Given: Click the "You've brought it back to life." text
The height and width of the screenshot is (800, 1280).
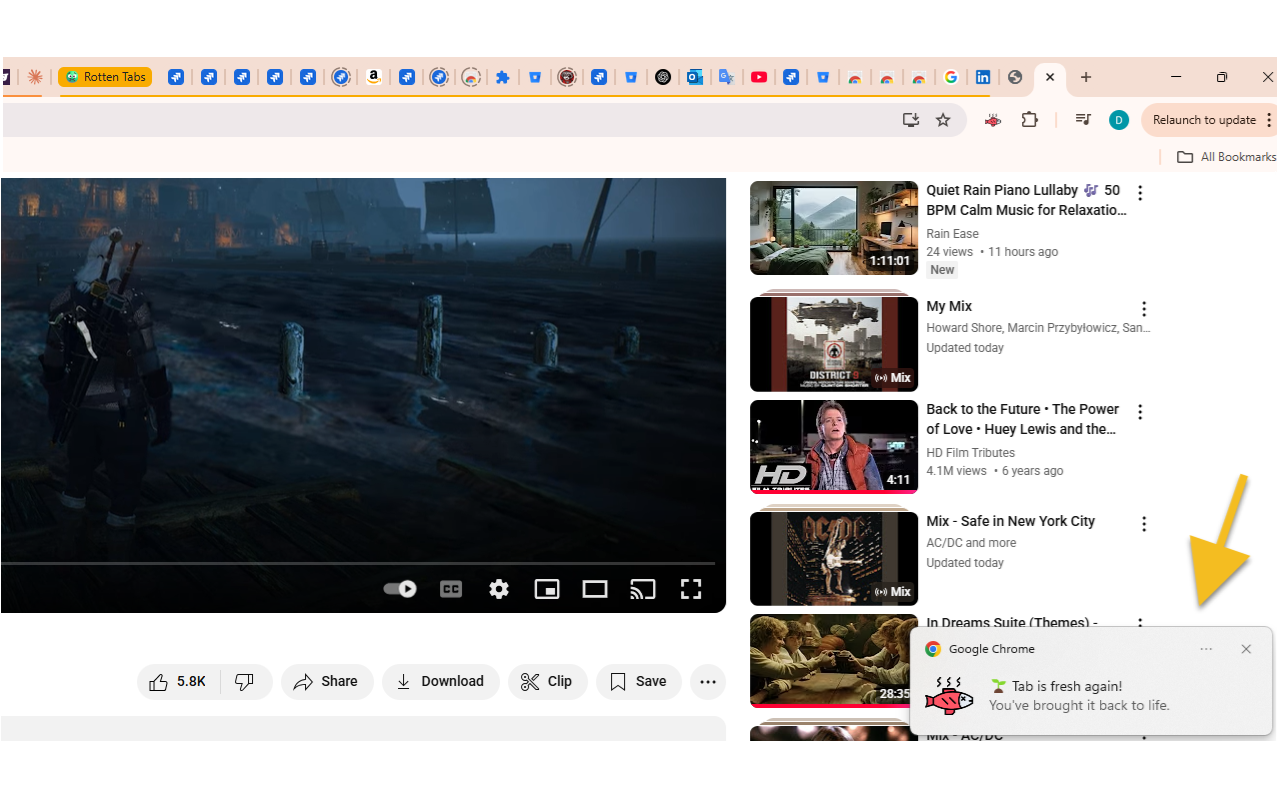Looking at the screenshot, I should 1079,706.
